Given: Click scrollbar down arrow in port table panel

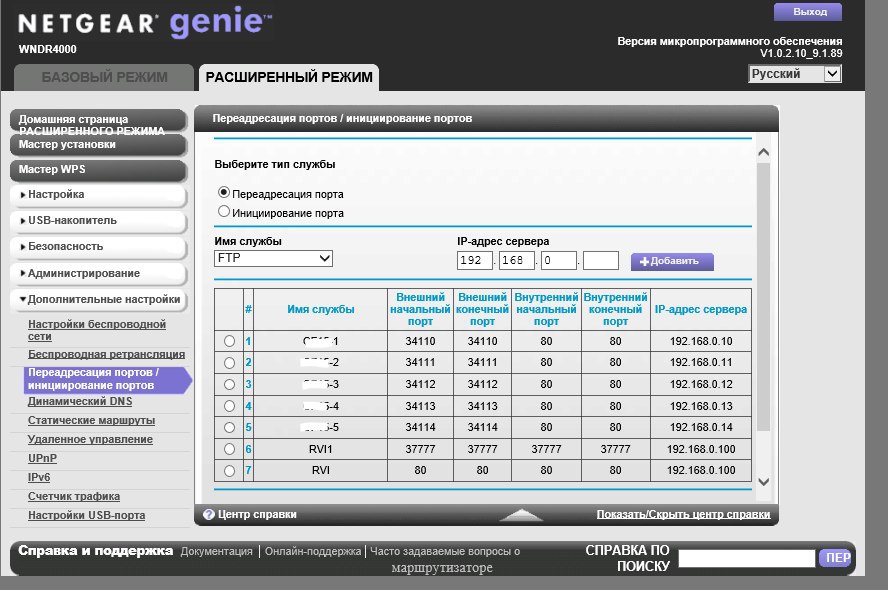Looking at the screenshot, I should [x=763, y=482].
